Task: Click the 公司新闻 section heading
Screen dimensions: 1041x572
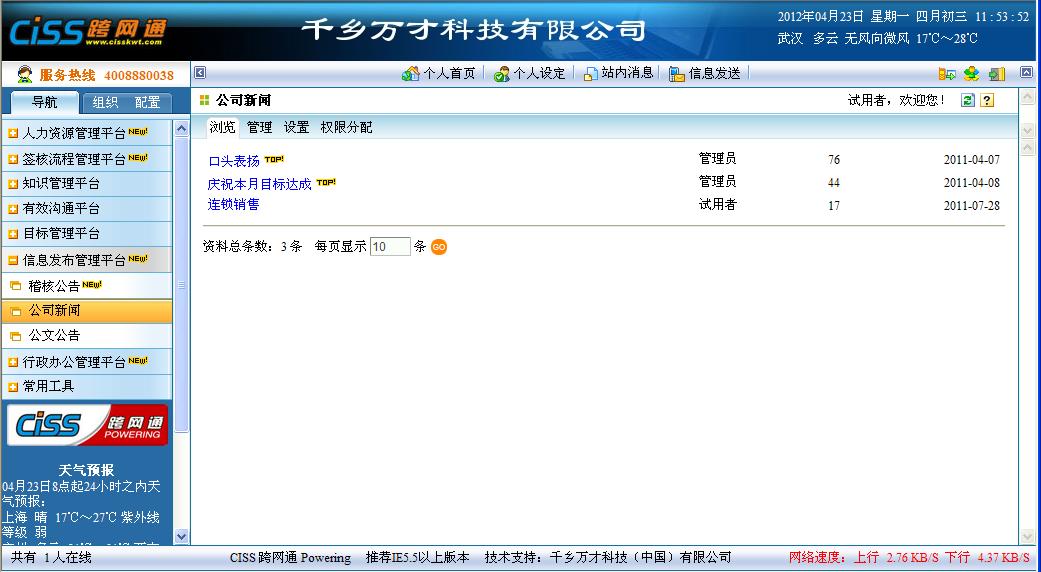Action: [x=243, y=100]
